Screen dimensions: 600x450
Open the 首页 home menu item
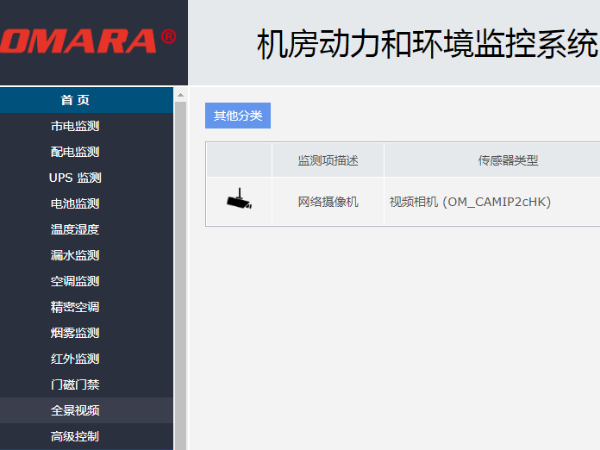point(75,100)
